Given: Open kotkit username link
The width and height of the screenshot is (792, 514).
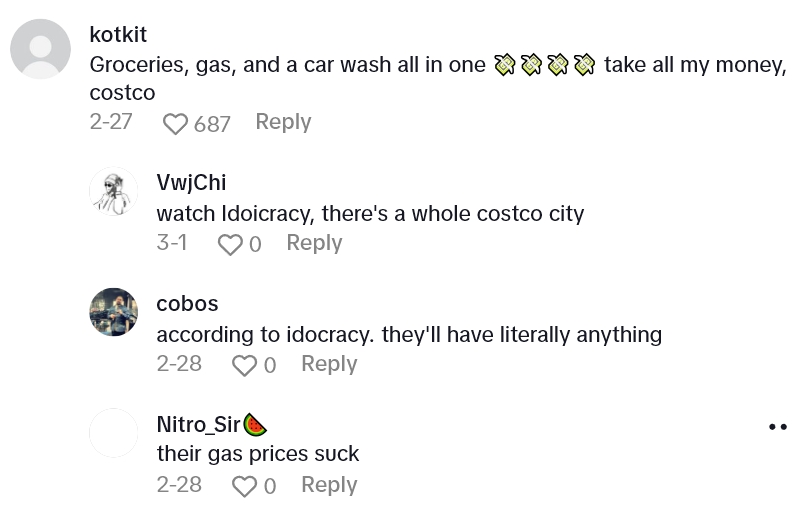Looking at the screenshot, I should click(118, 35).
